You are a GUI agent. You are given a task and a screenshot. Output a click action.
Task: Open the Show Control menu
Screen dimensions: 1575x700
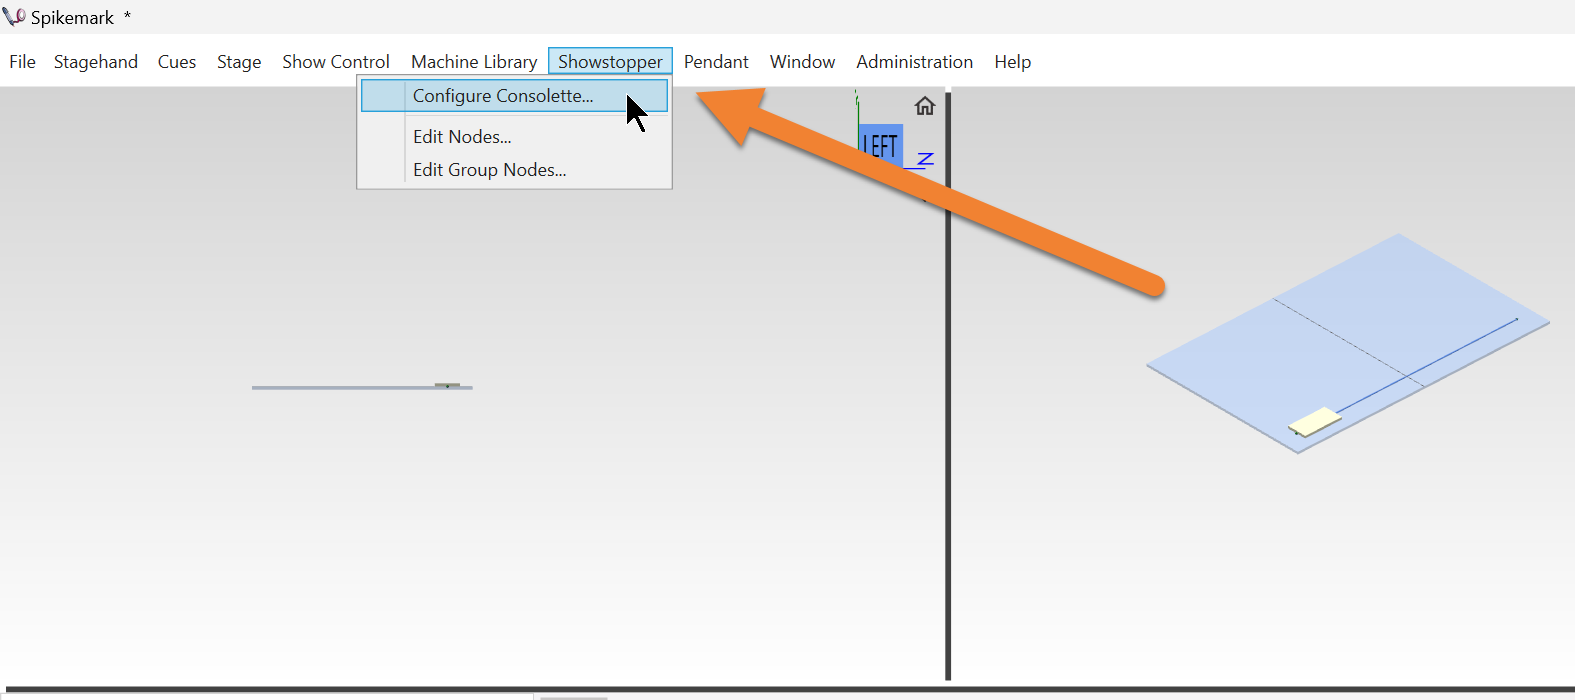tap(336, 62)
